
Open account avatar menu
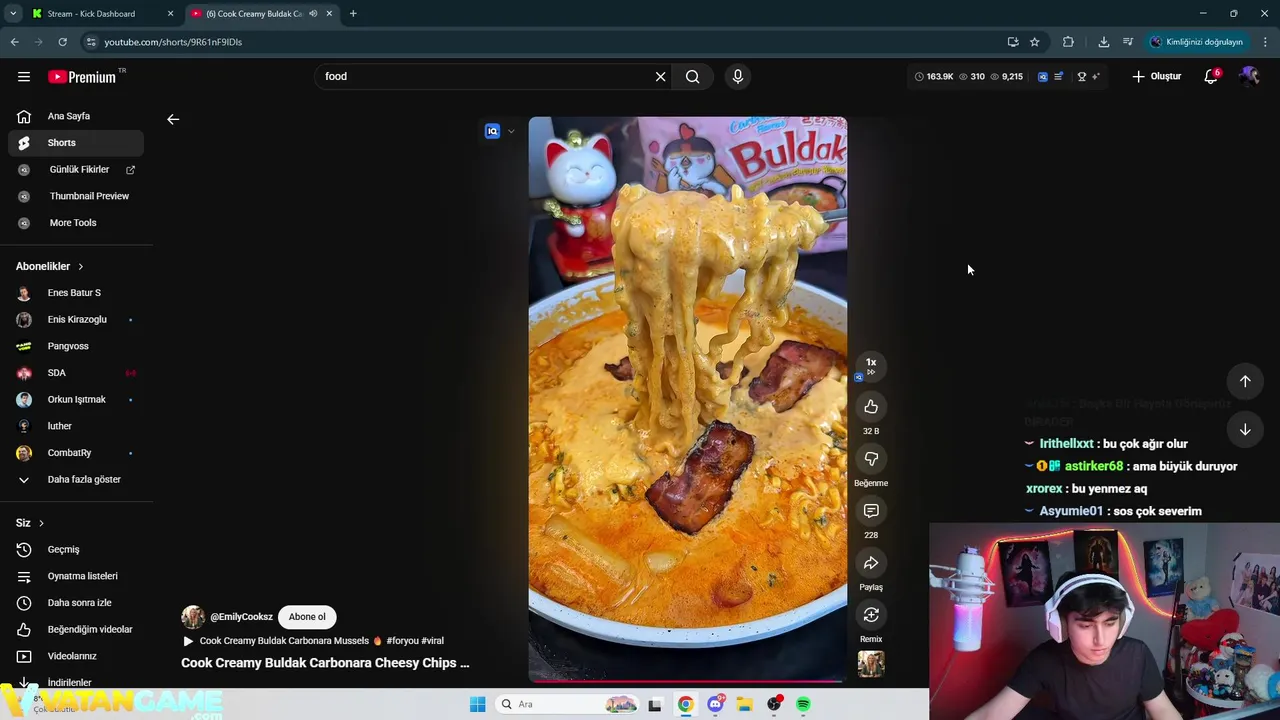[x=1249, y=77]
